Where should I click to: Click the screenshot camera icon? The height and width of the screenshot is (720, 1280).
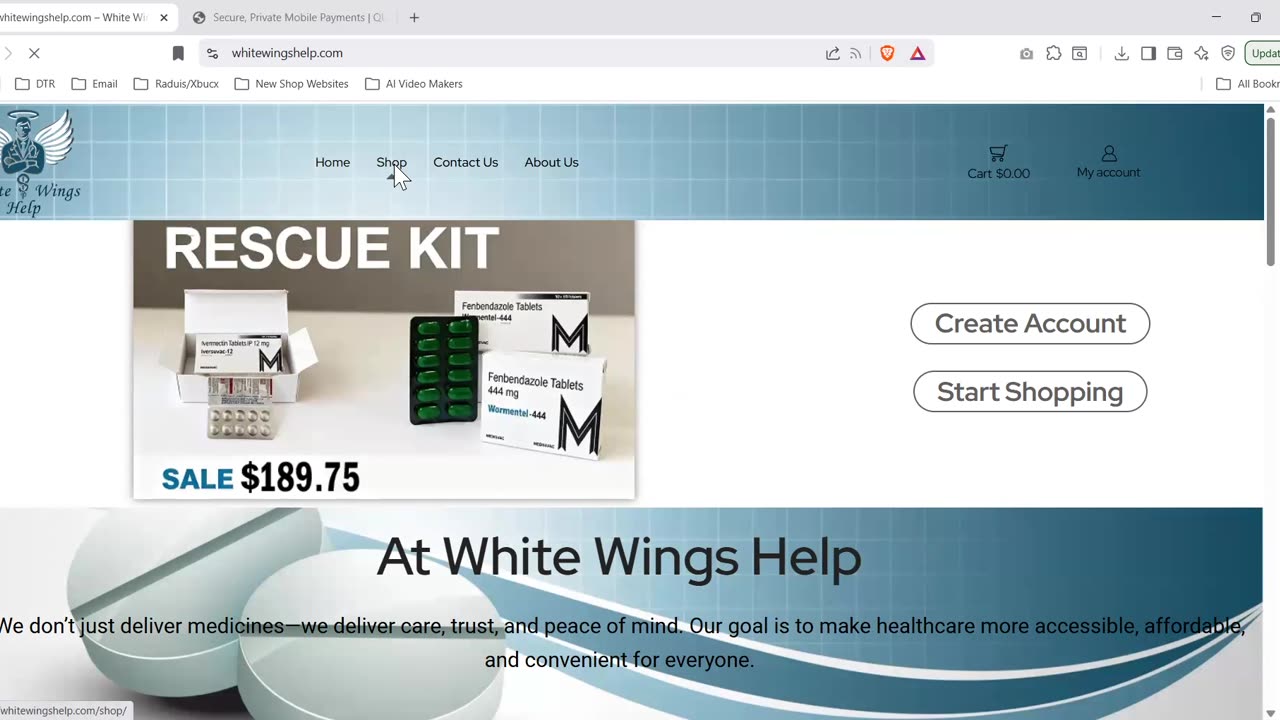pos(1026,54)
